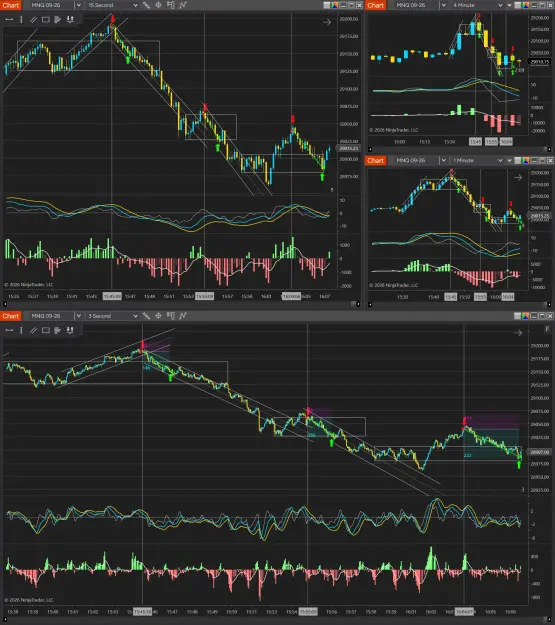Click the 15:45 time marker on 4 Minute chart axis
The image size is (555, 625).
[475, 142]
